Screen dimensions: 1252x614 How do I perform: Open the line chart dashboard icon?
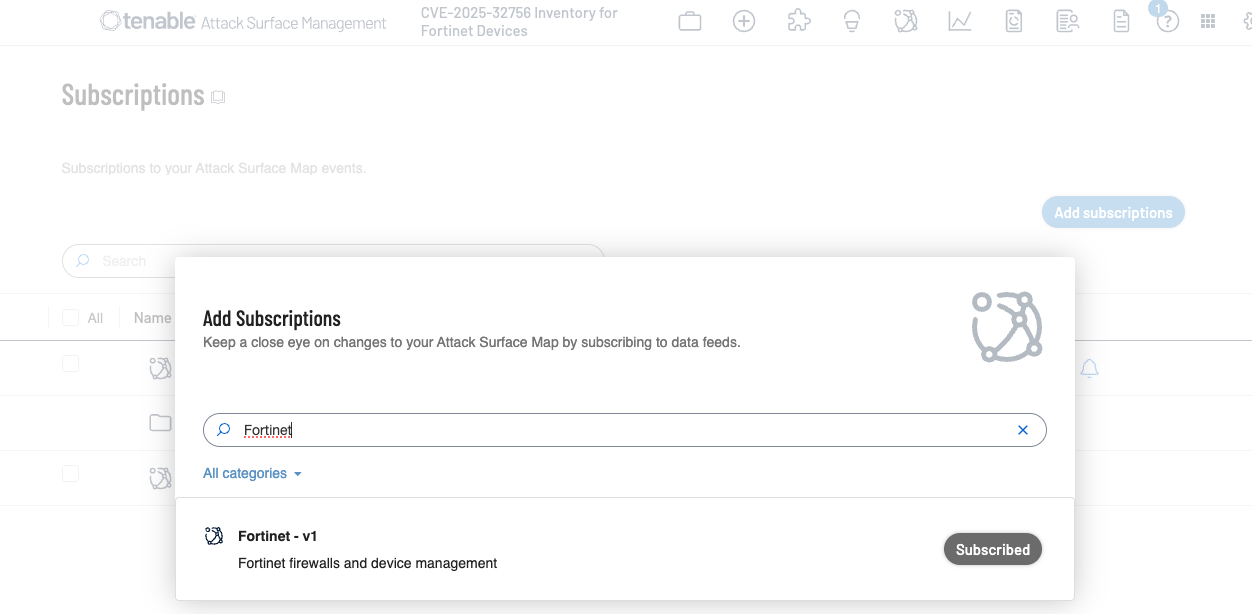pyautogui.click(x=960, y=21)
